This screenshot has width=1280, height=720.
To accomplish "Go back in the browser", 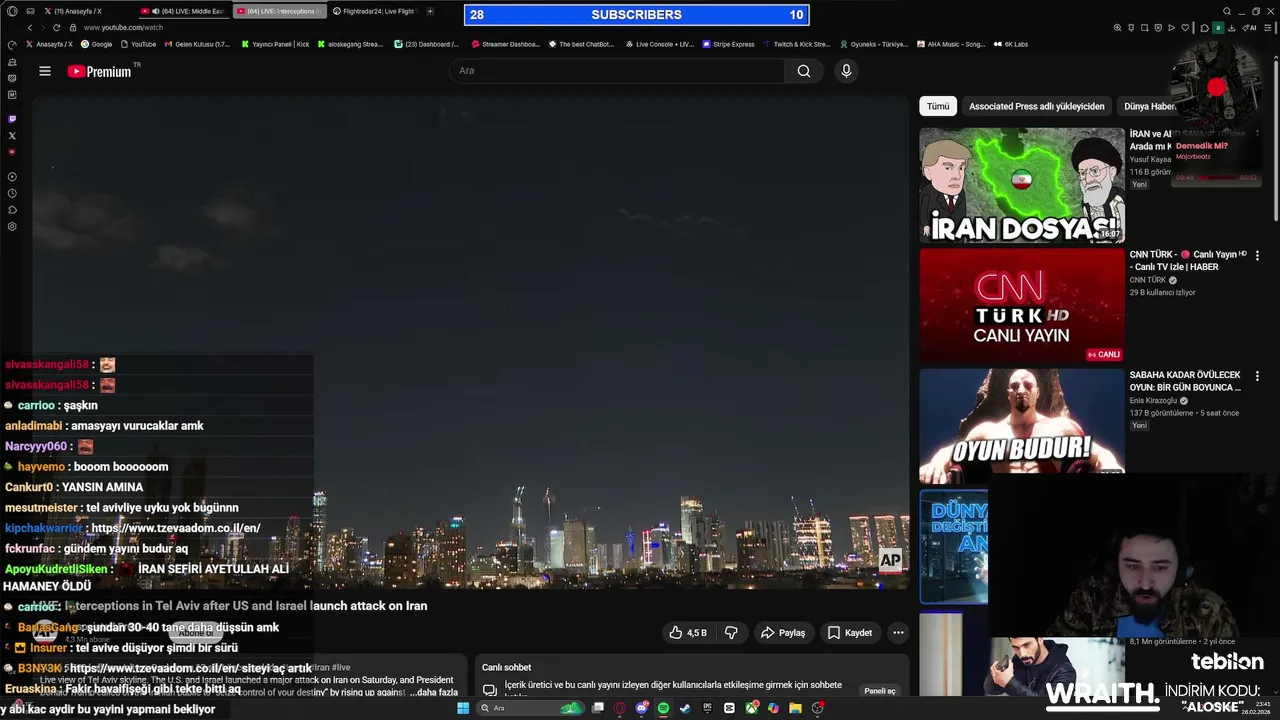I will pos(30,27).
